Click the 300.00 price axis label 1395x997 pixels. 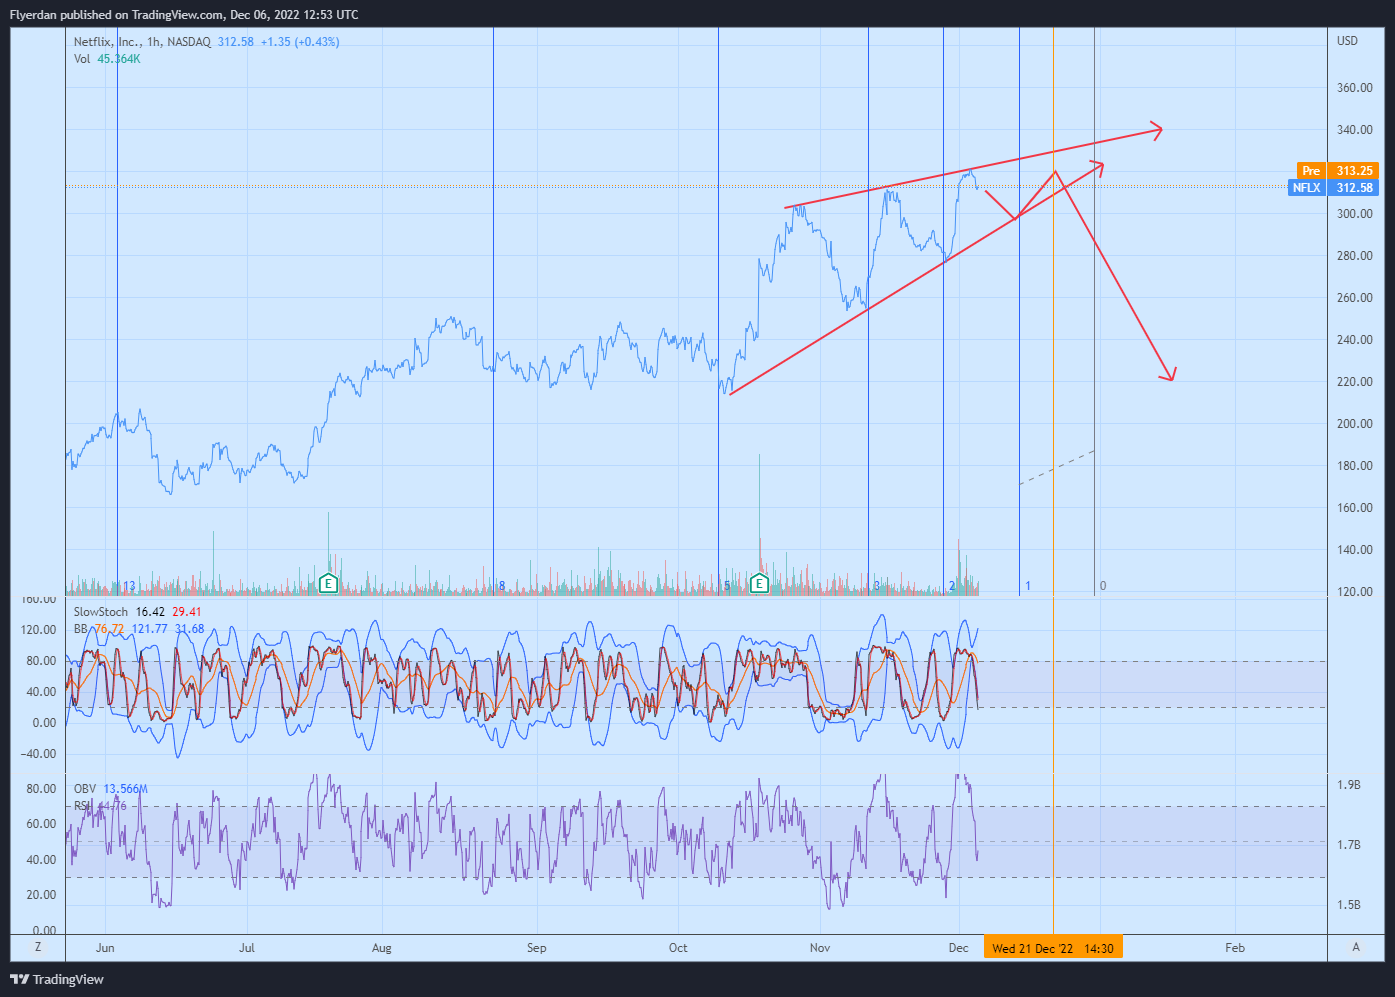click(1355, 214)
